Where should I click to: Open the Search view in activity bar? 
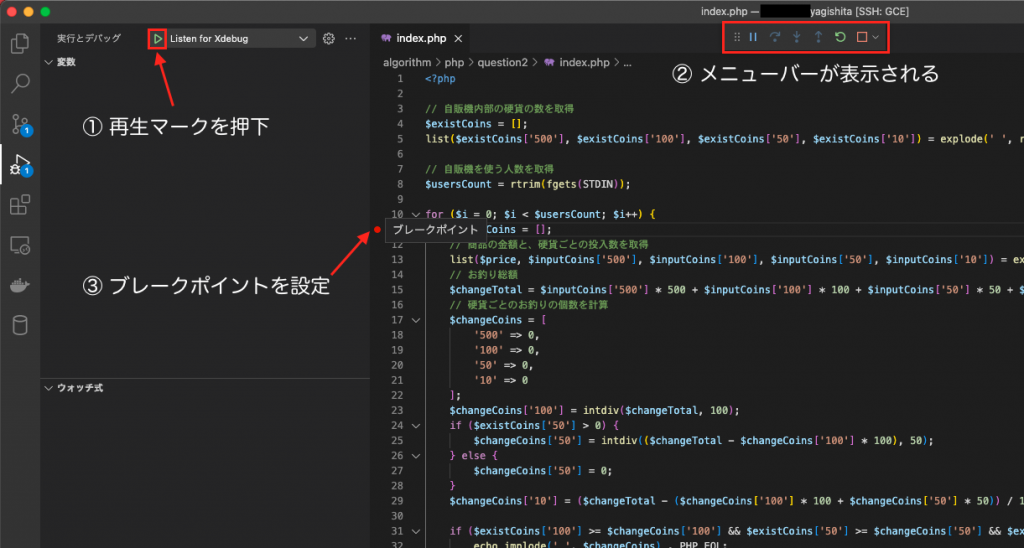pos(19,84)
